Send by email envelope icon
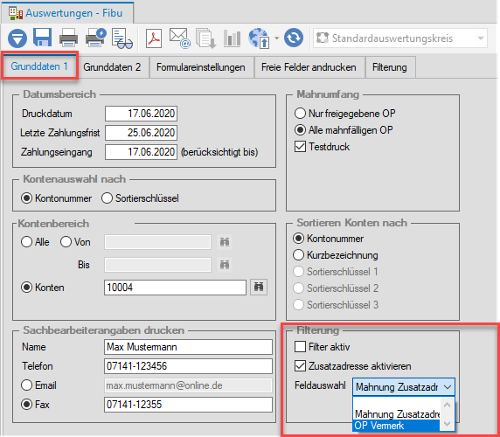This screenshot has height=437, width=500. (180, 38)
